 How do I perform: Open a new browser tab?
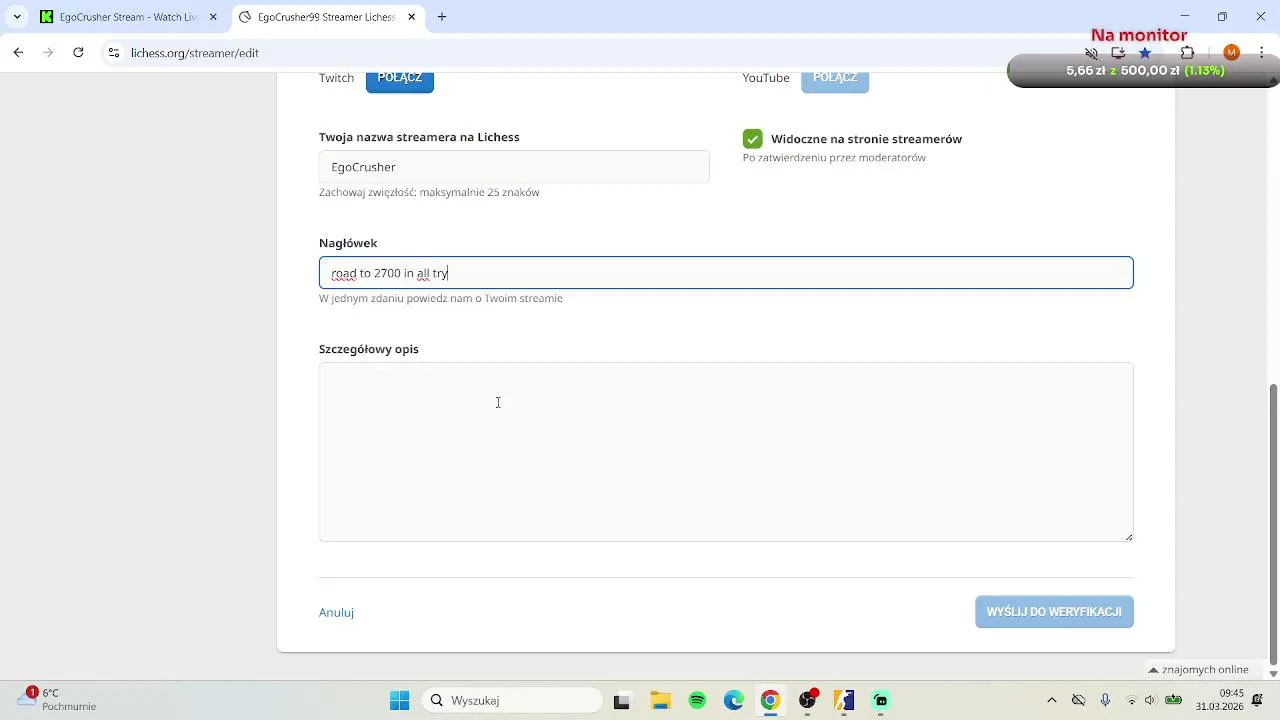442,17
